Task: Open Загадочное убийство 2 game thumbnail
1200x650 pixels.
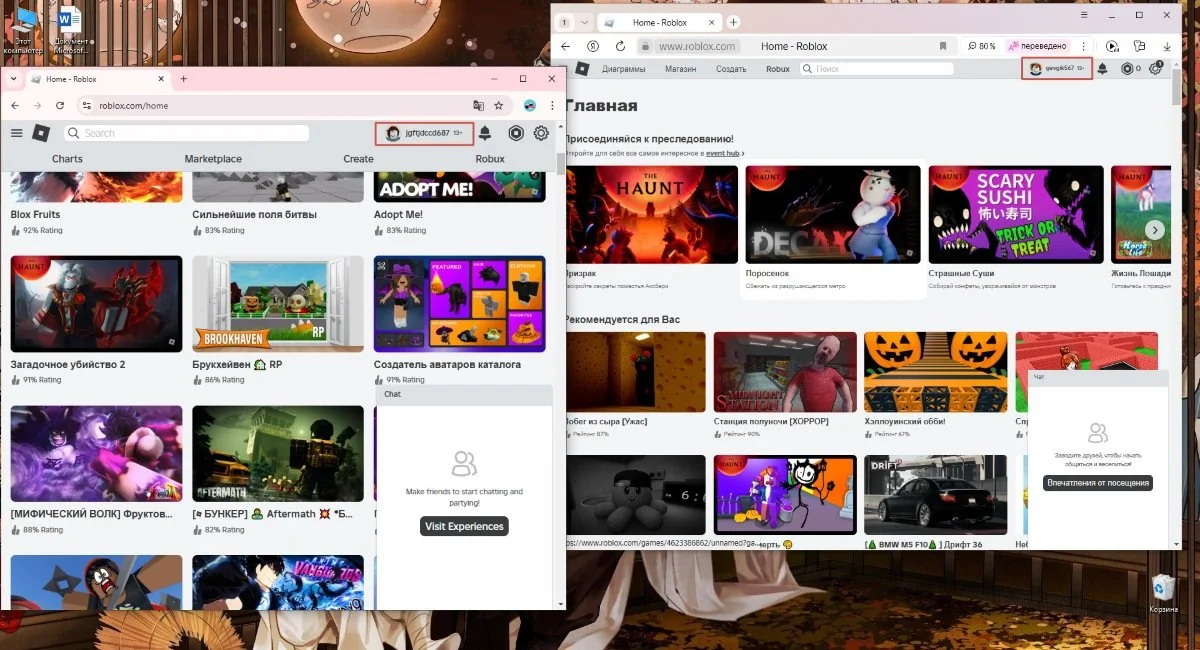Action: point(97,304)
